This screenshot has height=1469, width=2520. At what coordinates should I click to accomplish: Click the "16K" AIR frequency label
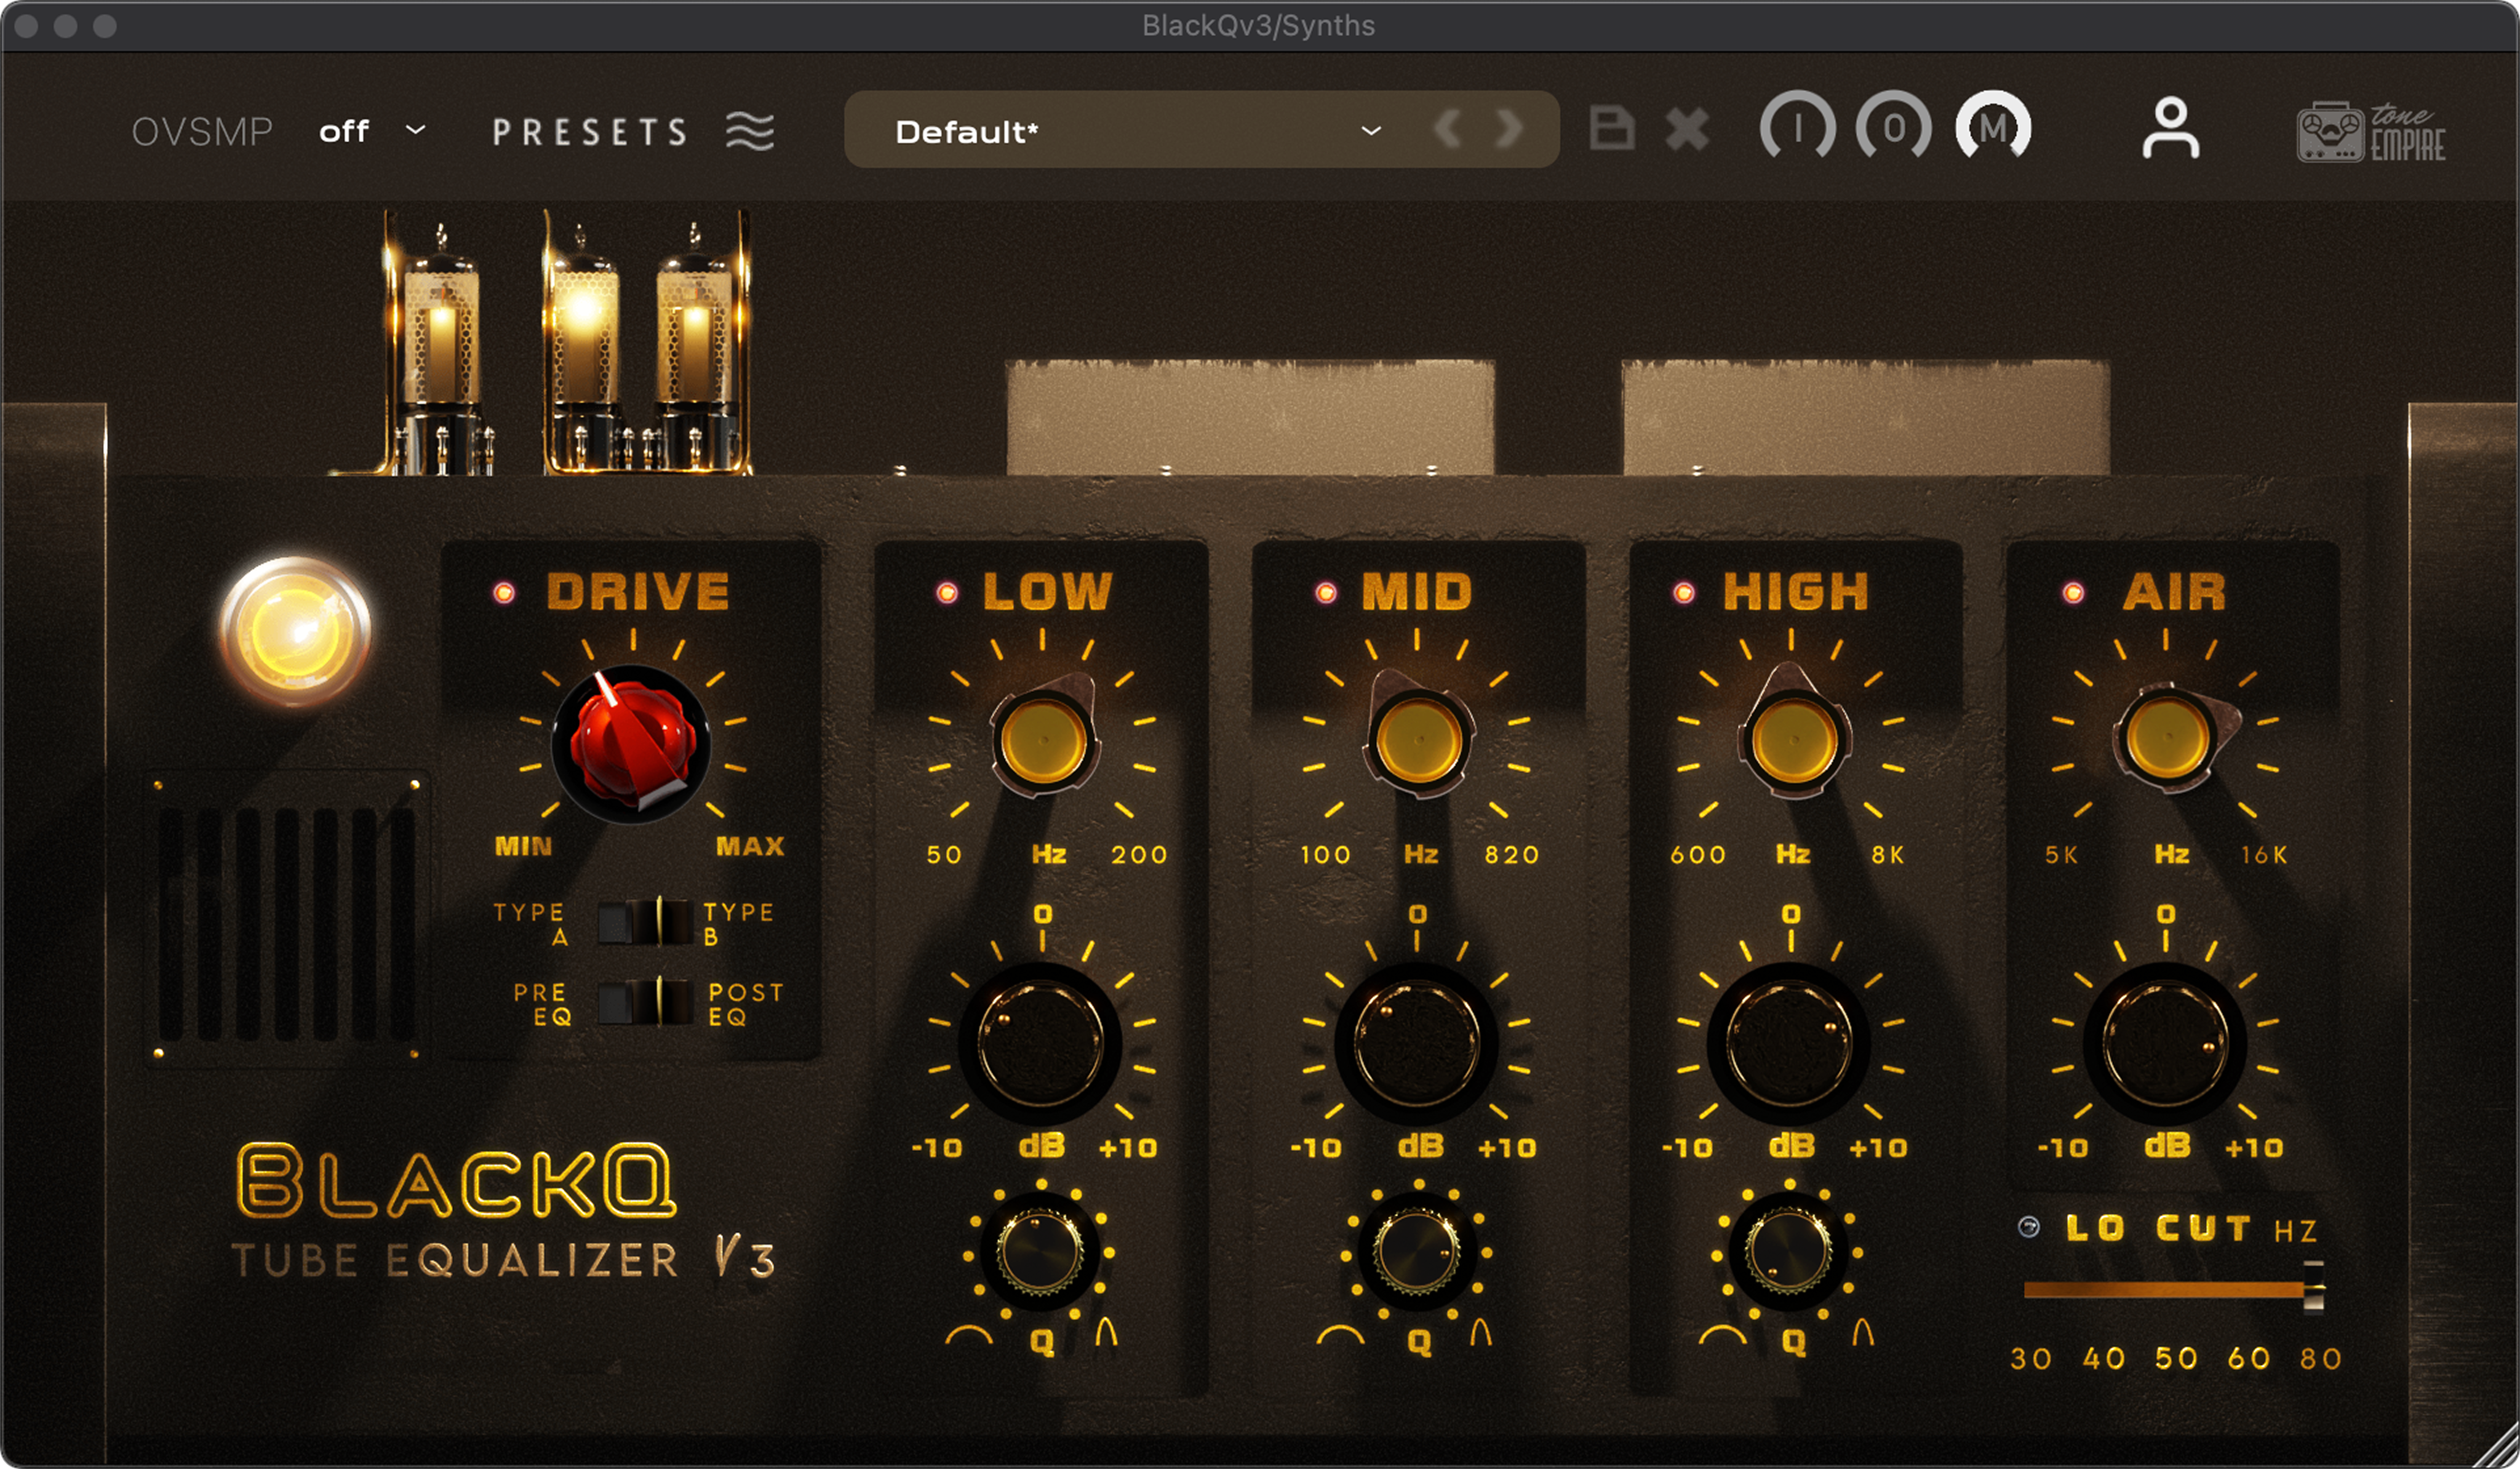click(x=2264, y=854)
